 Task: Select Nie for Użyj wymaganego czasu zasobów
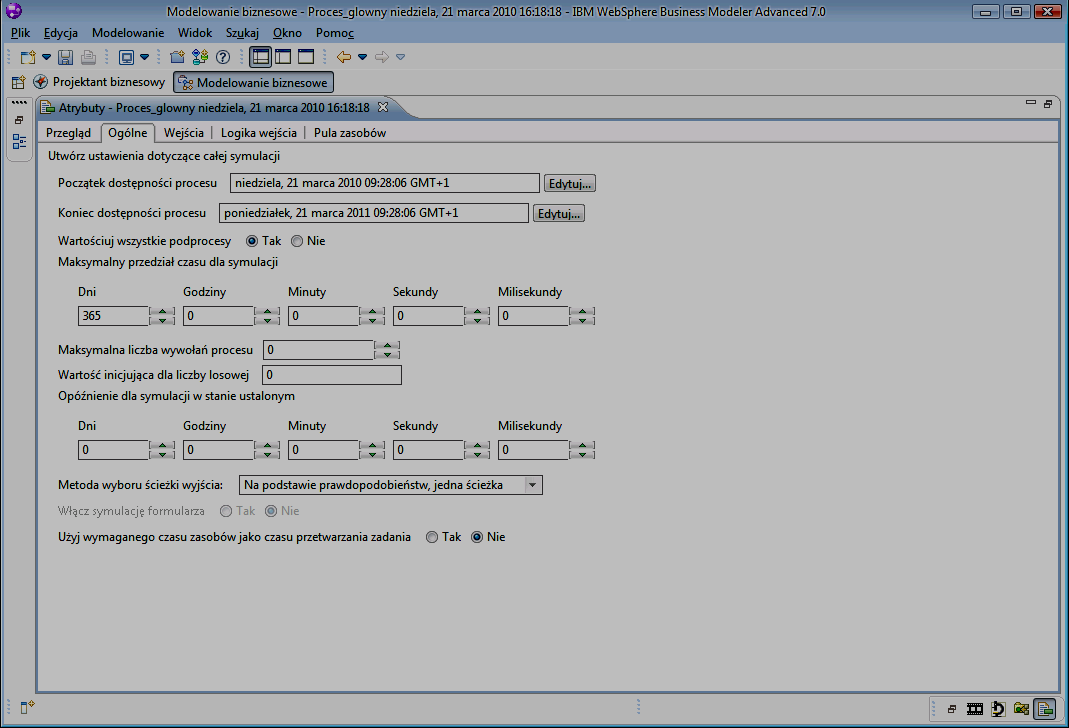click(x=477, y=537)
